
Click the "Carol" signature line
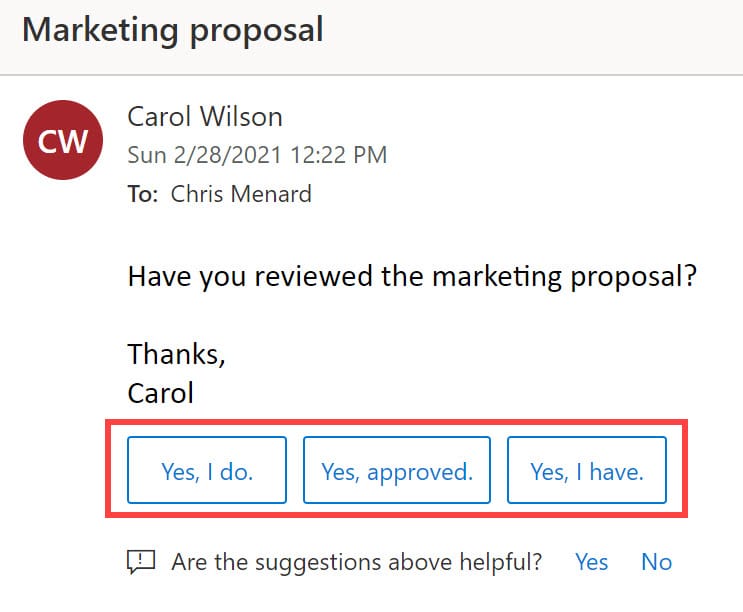[161, 392]
